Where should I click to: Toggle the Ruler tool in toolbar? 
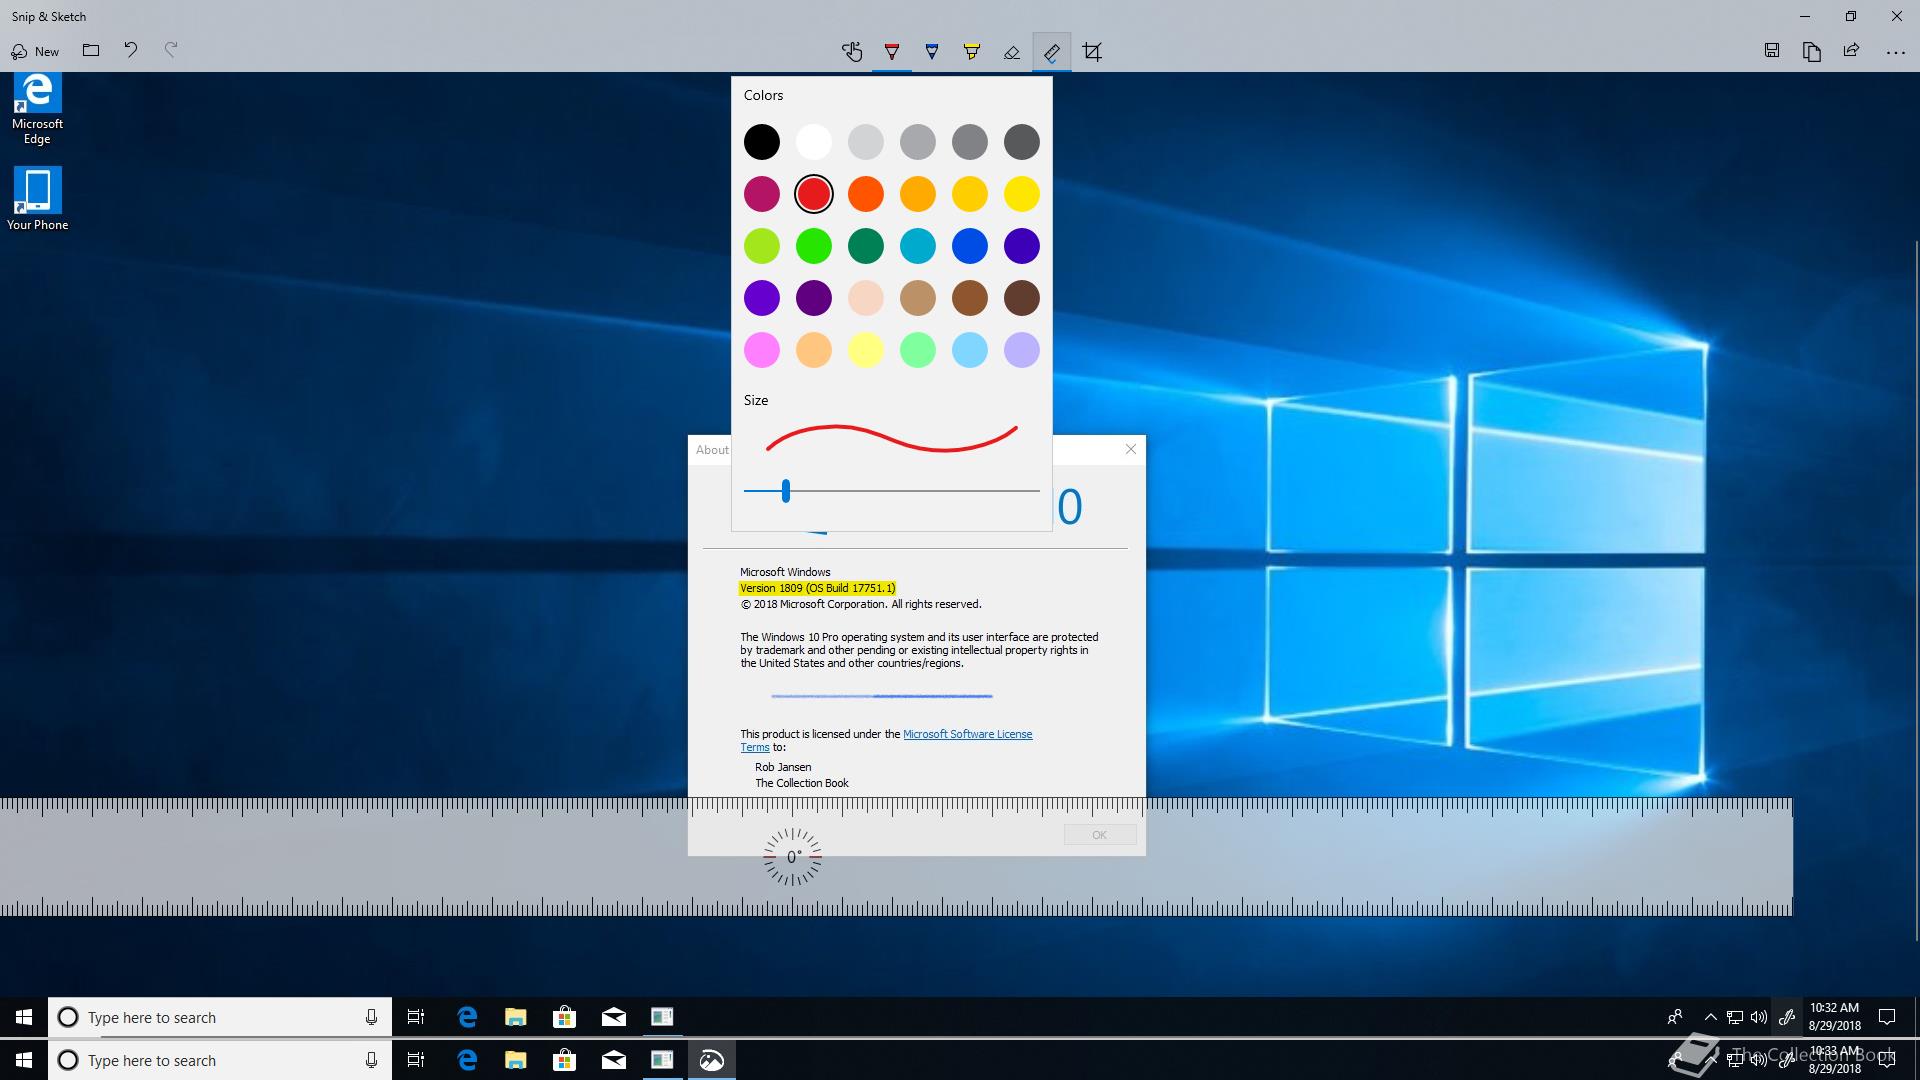(1052, 52)
